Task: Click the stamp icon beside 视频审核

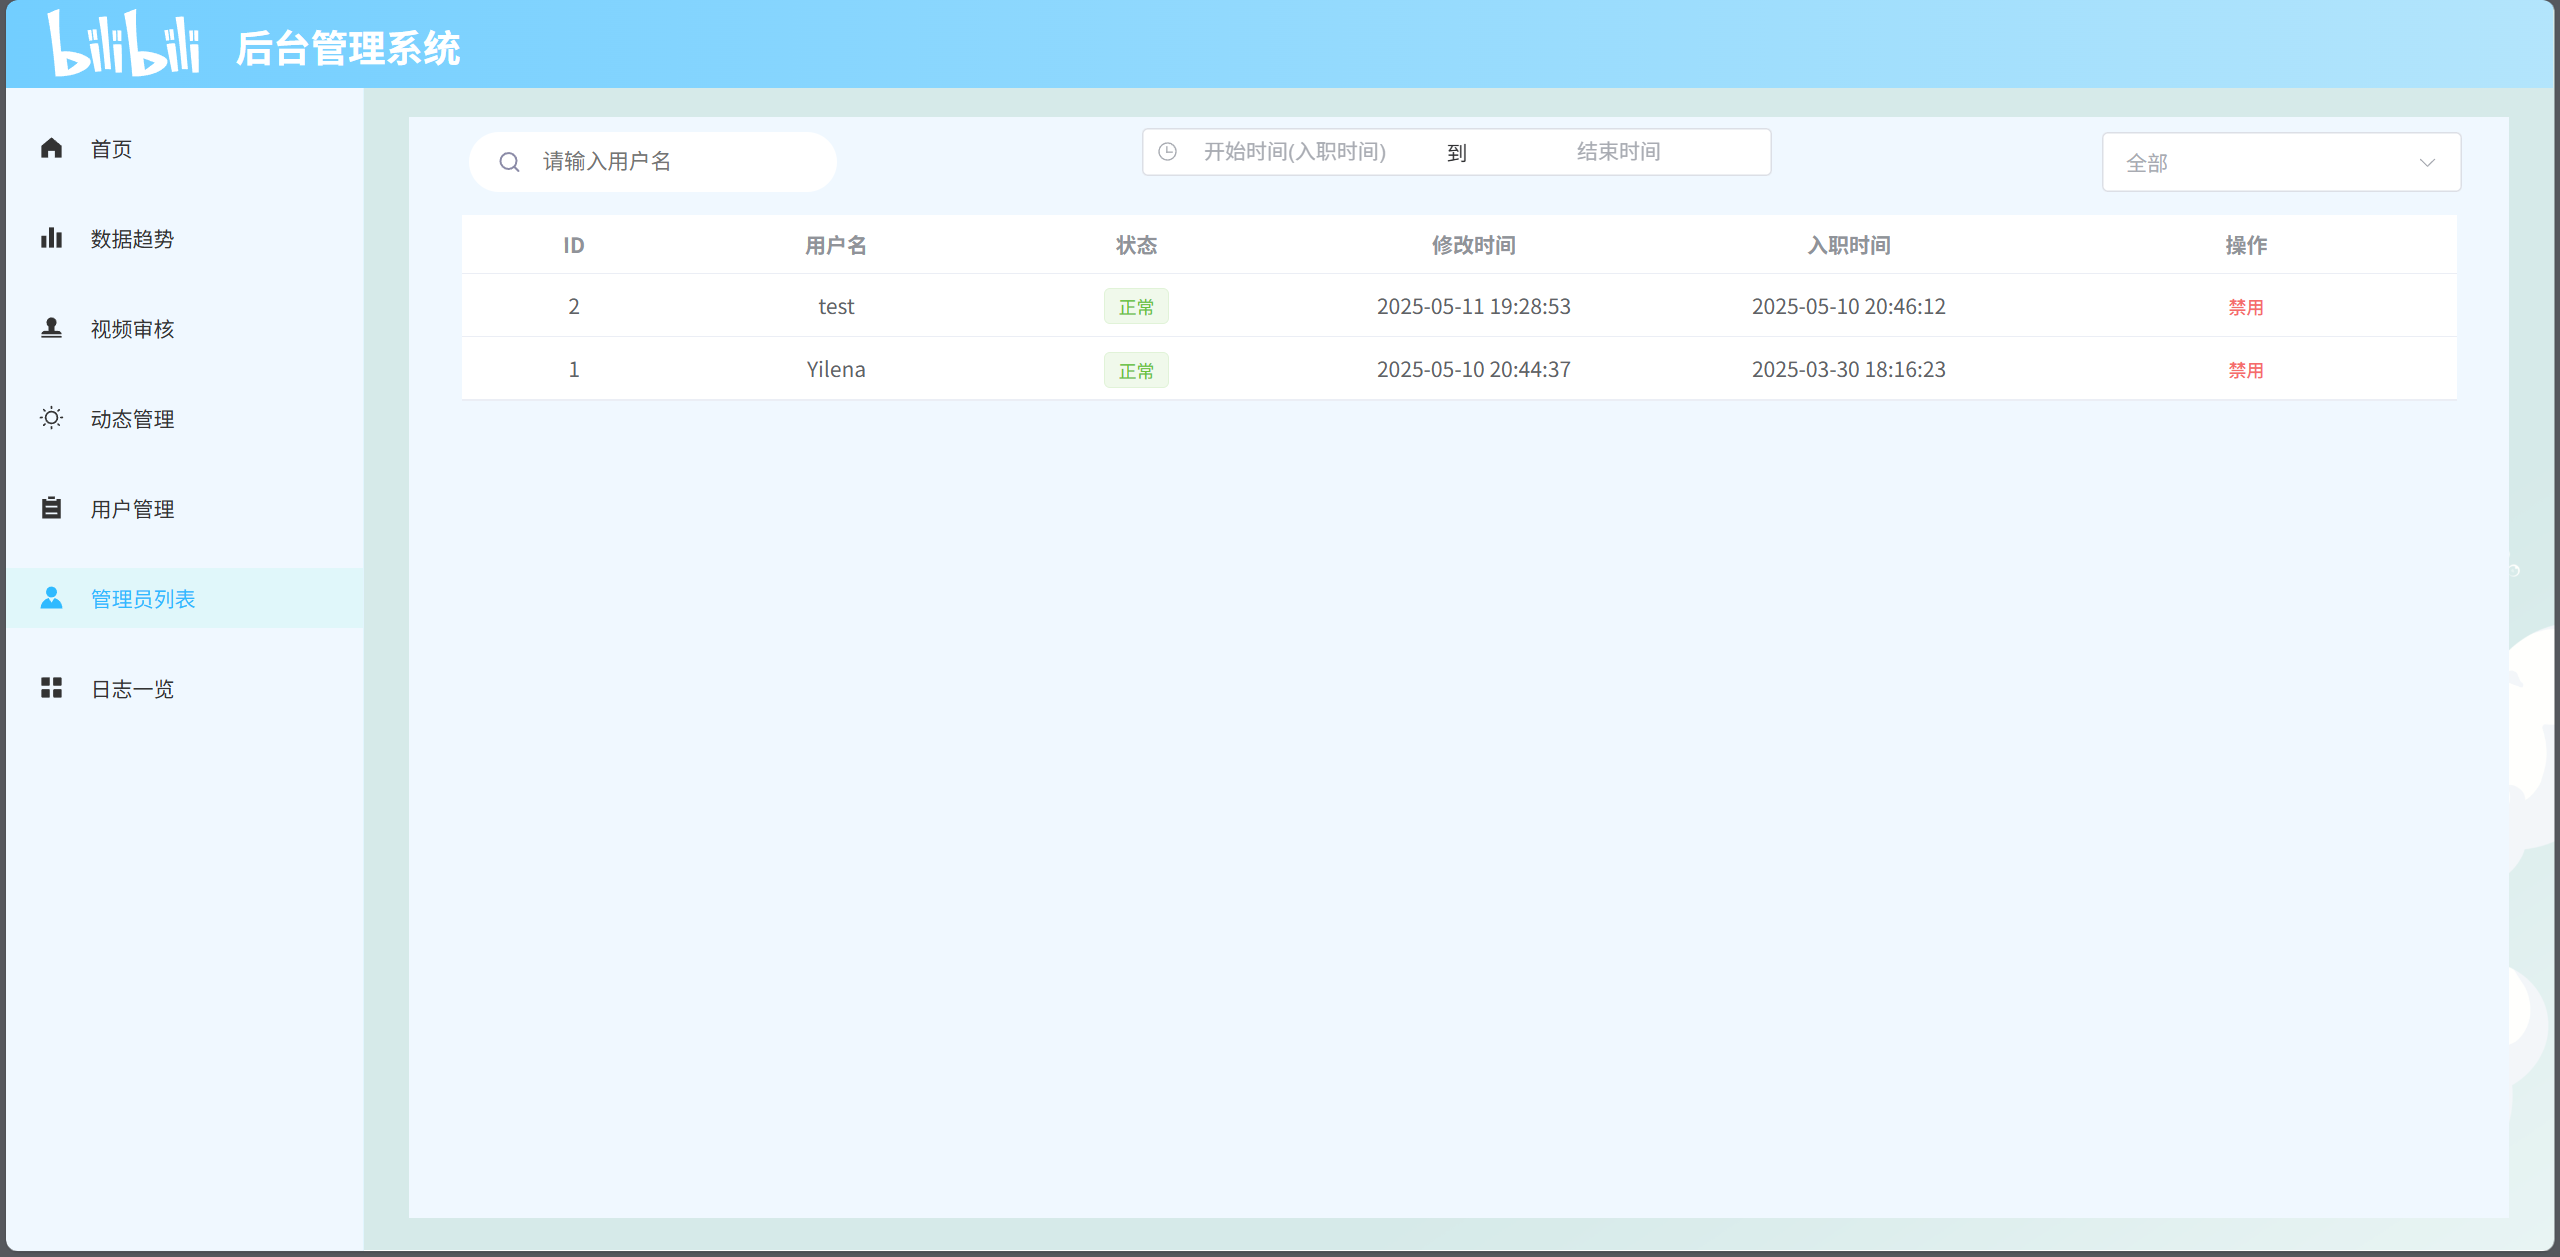Action: pos(51,328)
